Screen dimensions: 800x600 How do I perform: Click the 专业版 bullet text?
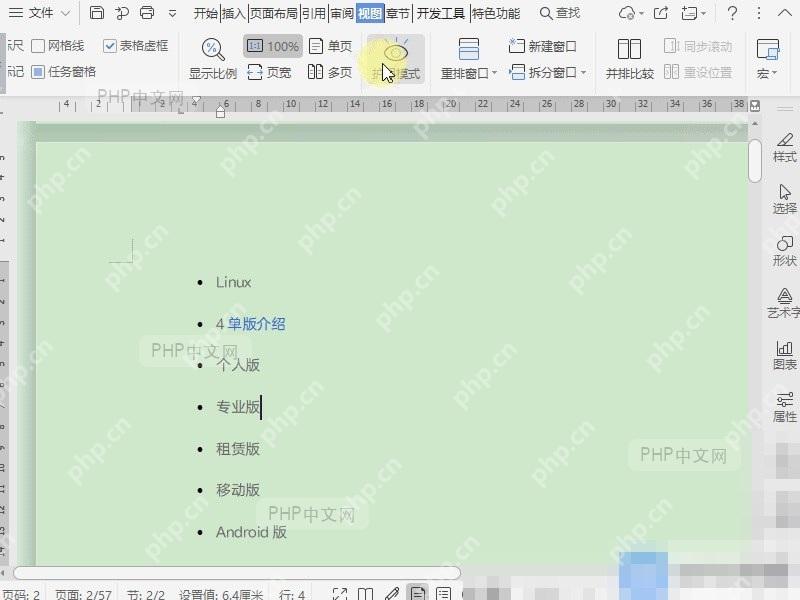point(238,407)
